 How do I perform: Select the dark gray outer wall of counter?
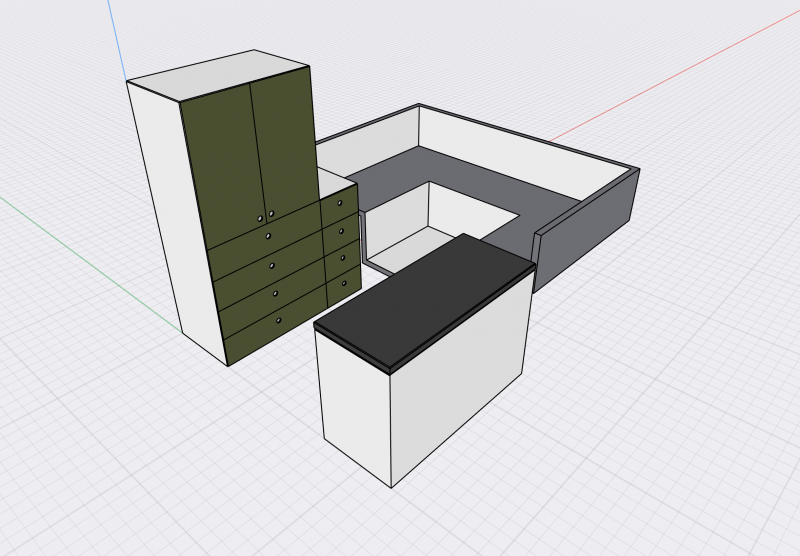(587, 230)
